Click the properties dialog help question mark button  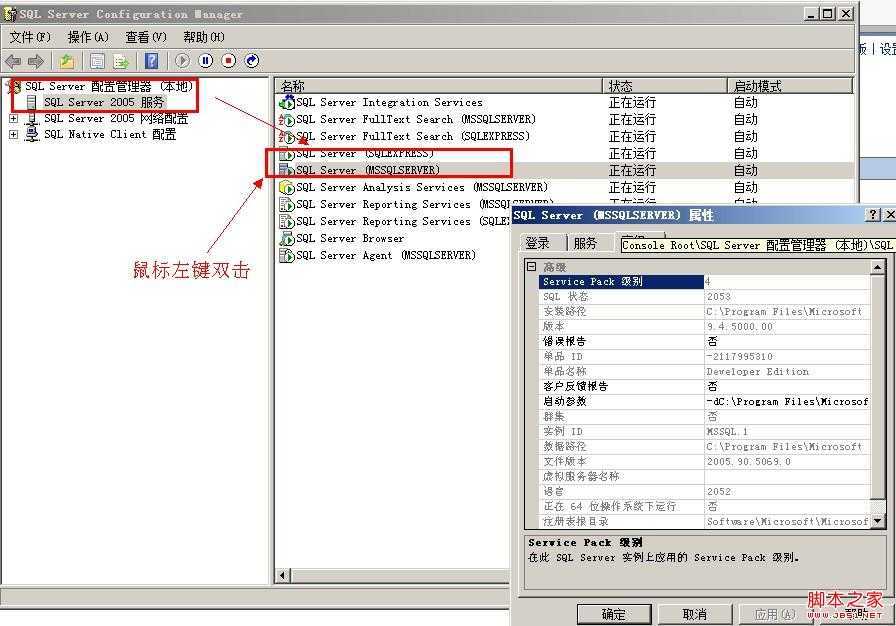pos(873,215)
